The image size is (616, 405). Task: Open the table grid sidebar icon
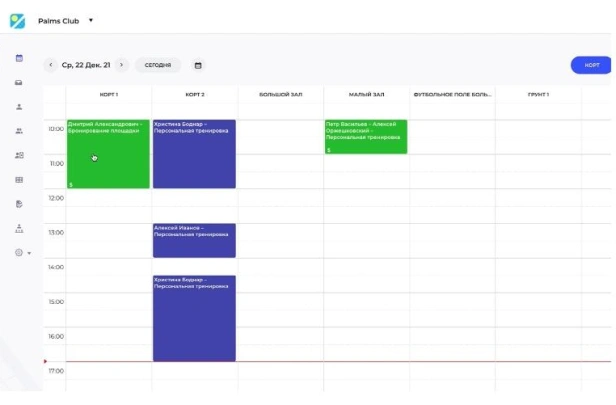[19, 180]
